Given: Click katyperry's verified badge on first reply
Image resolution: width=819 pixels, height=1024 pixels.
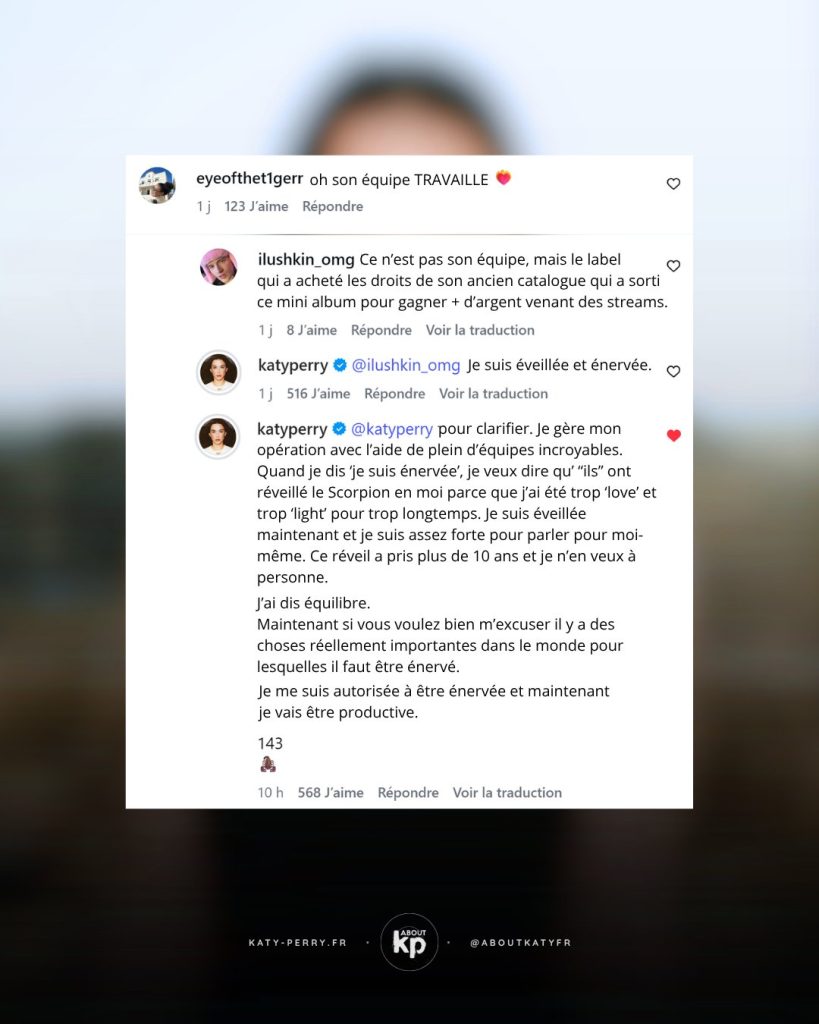Looking at the screenshot, I should (340, 365).
